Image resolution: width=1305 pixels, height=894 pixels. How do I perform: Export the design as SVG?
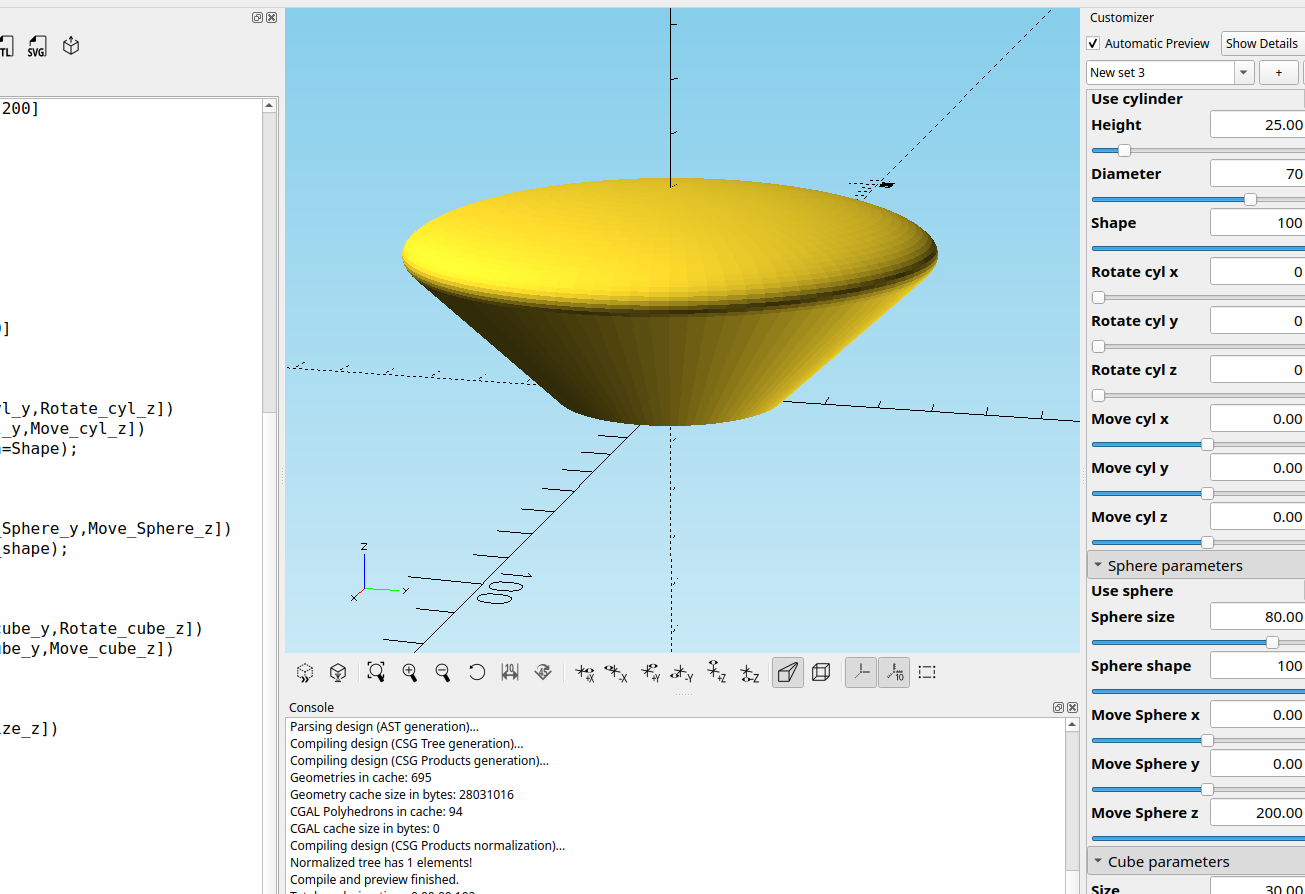pyautogui.click(x=37, y=46)
